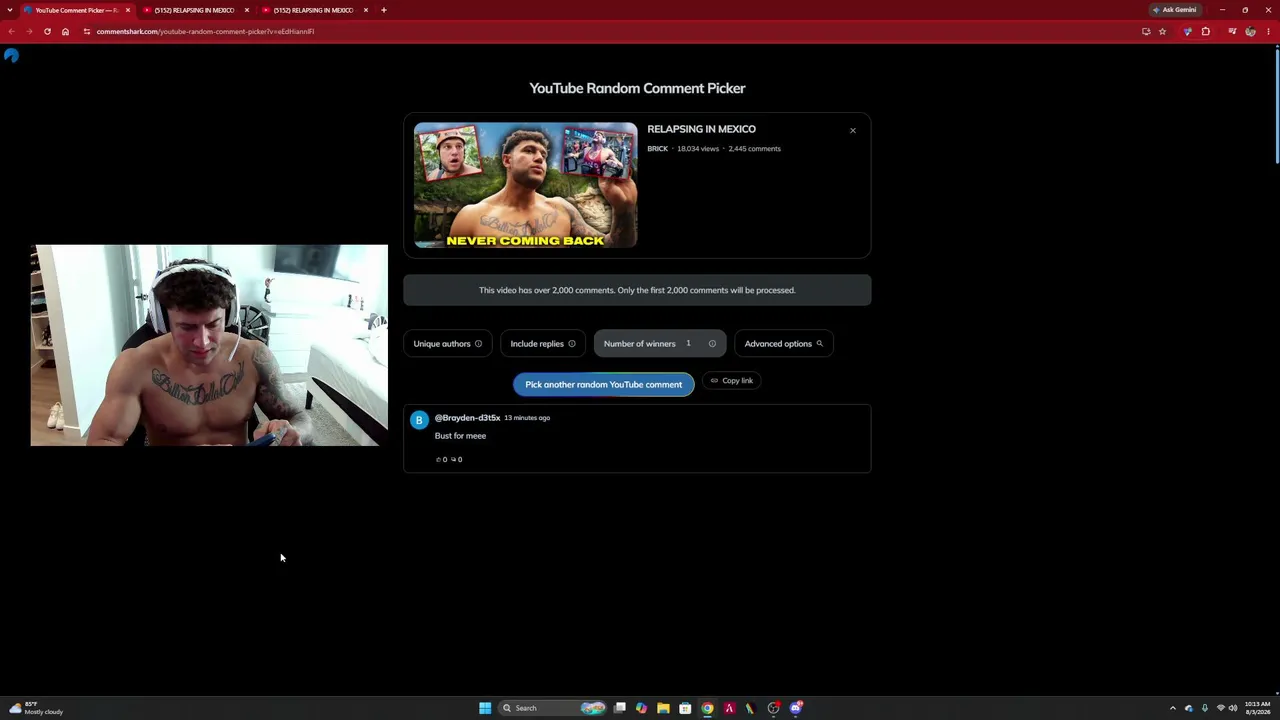The width and height of the screenshot is (1280, 720).
Task: Open Task View on the taskbar
Action: coord(620,708)
